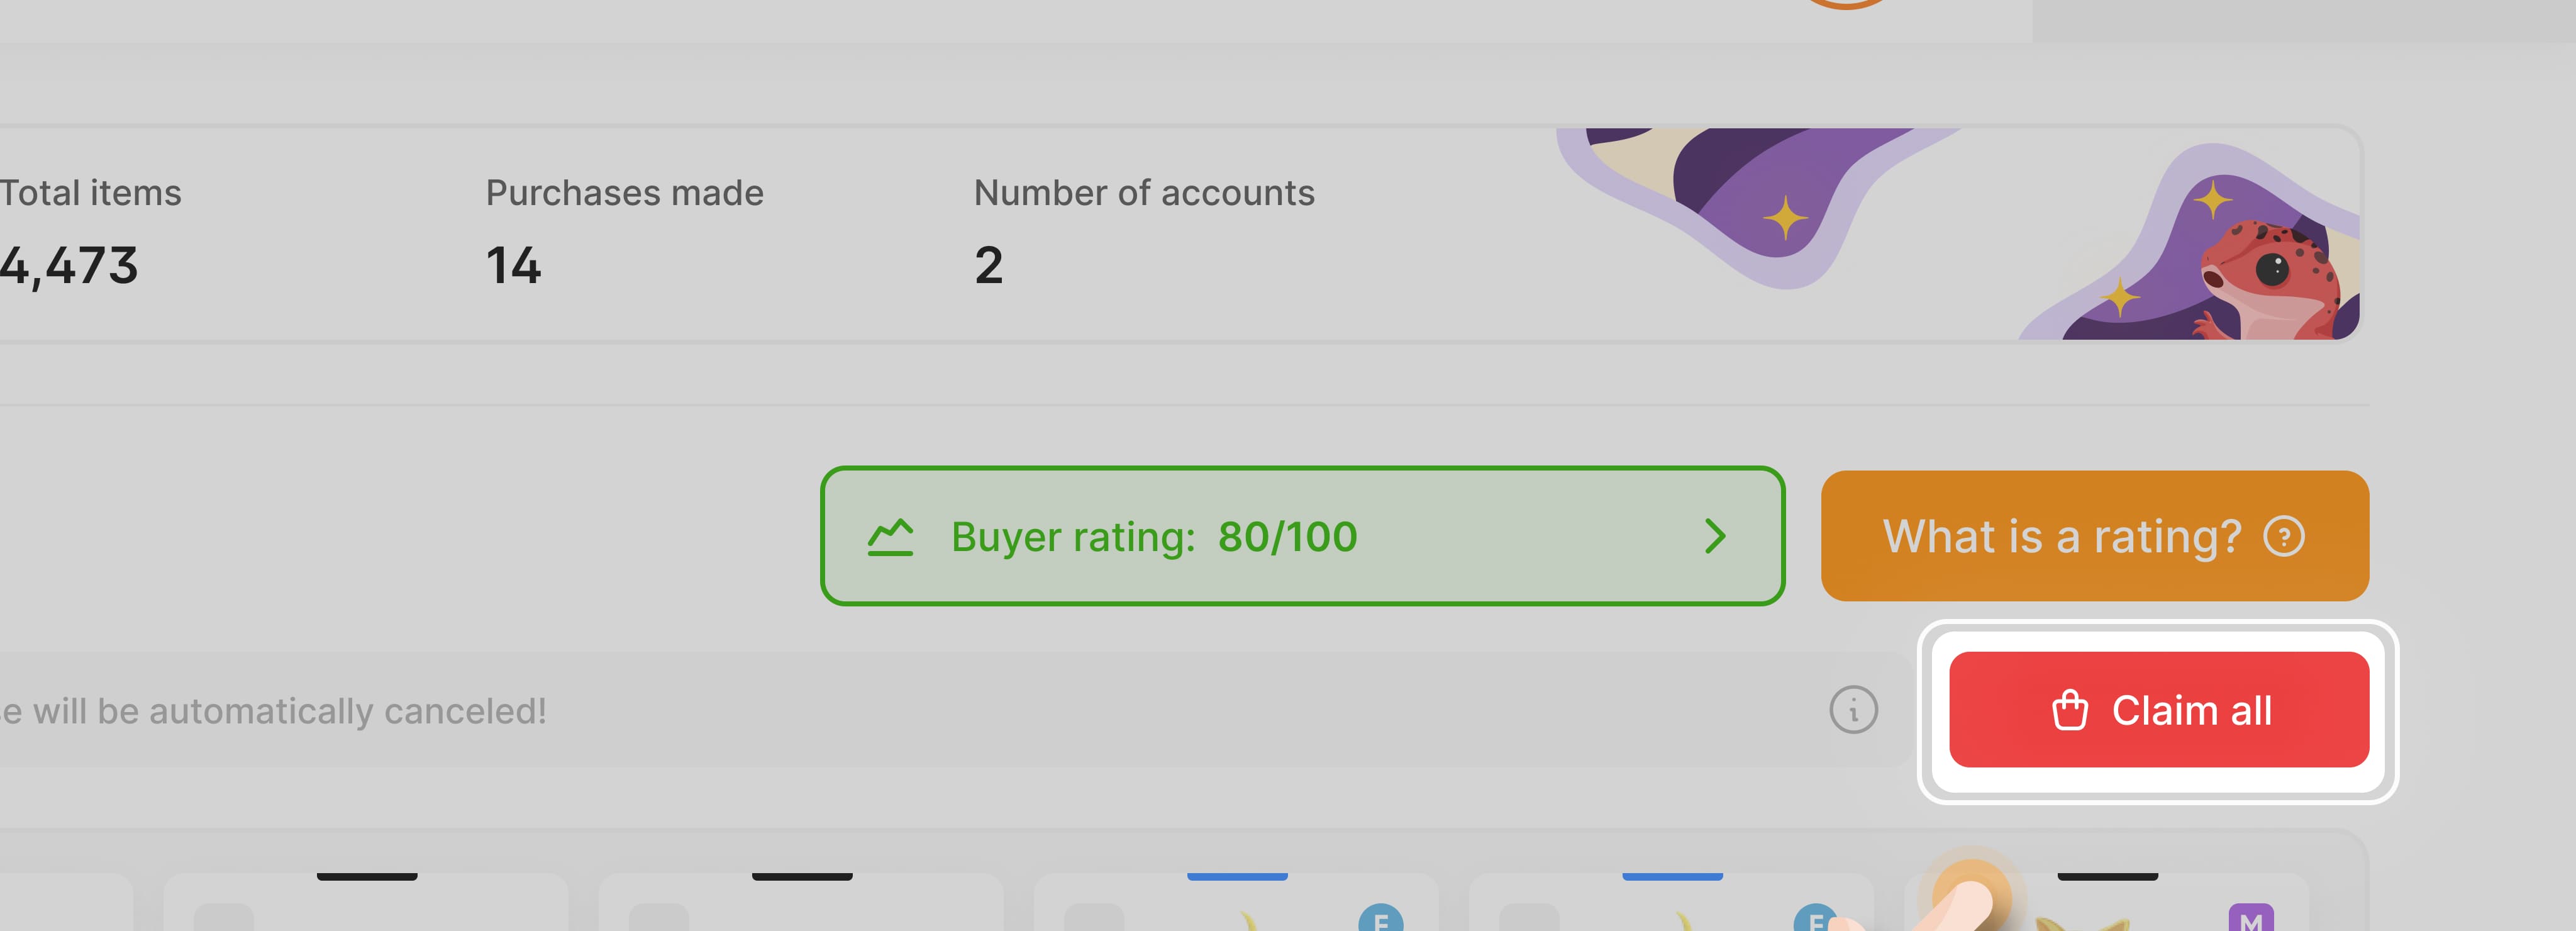Click the info icon beside the cancellation notice
Image resolution: width=2576 pixels, height=931 pixels.
click(1853, 710)
